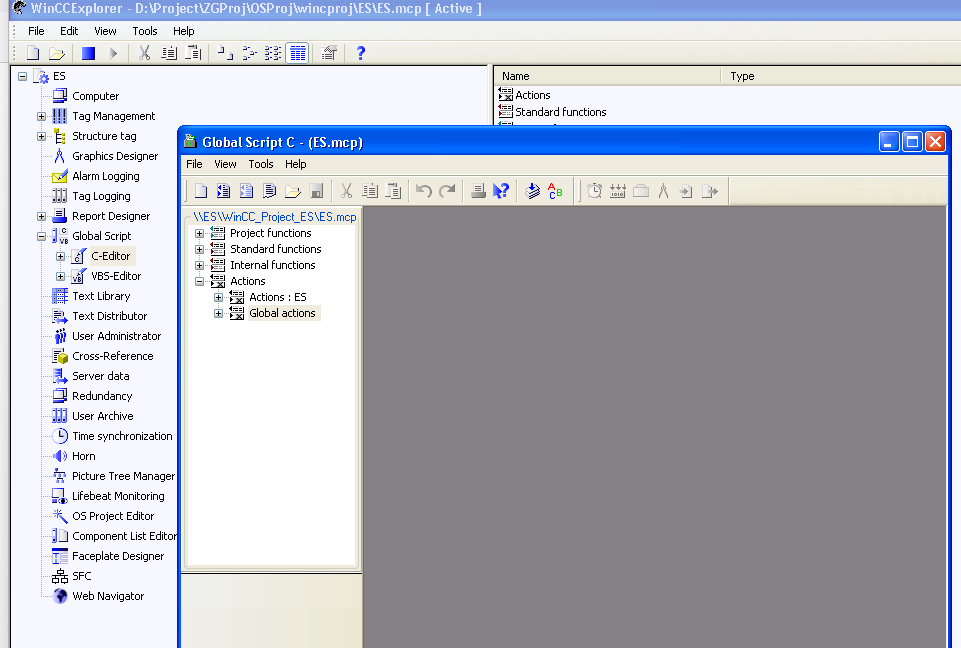This screenshot has width=961, height=648.
Task: Click Cut scissors icon in WinCCExplorer toolbar
Action: coord(144,53)
